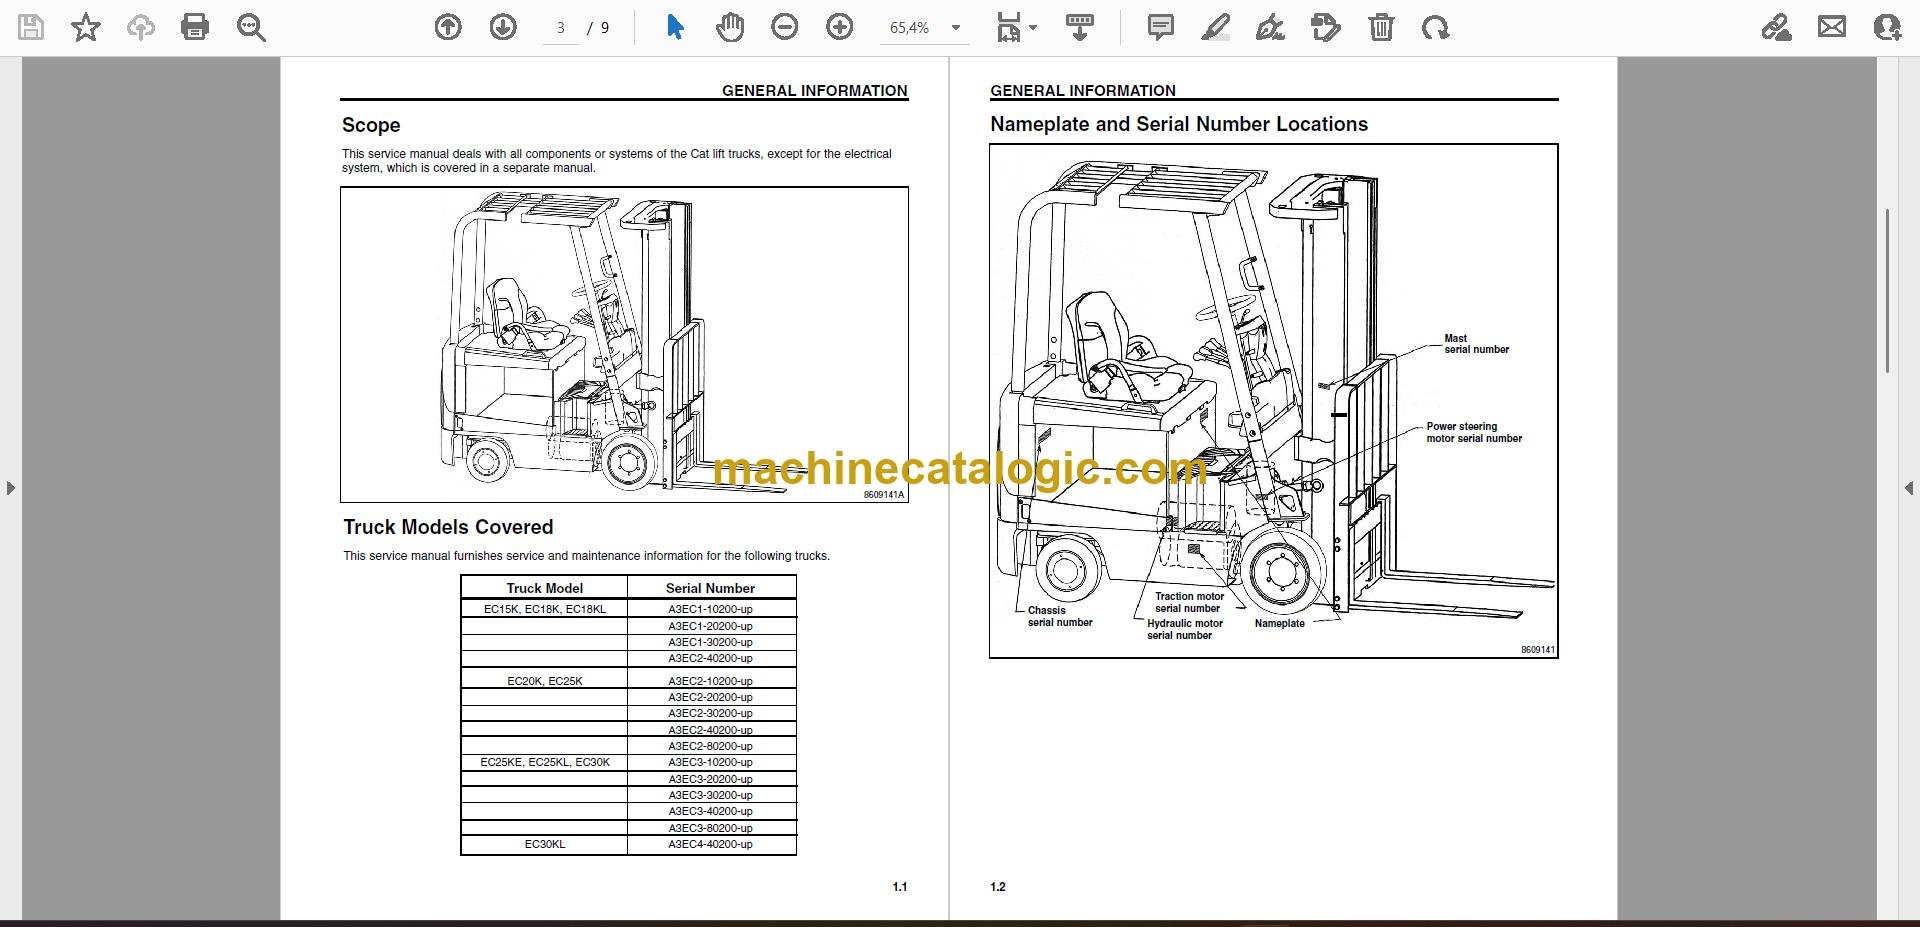
Task: Select cell EC15K, EC18K, EC18KL
Action: click(x=545, y=609)
